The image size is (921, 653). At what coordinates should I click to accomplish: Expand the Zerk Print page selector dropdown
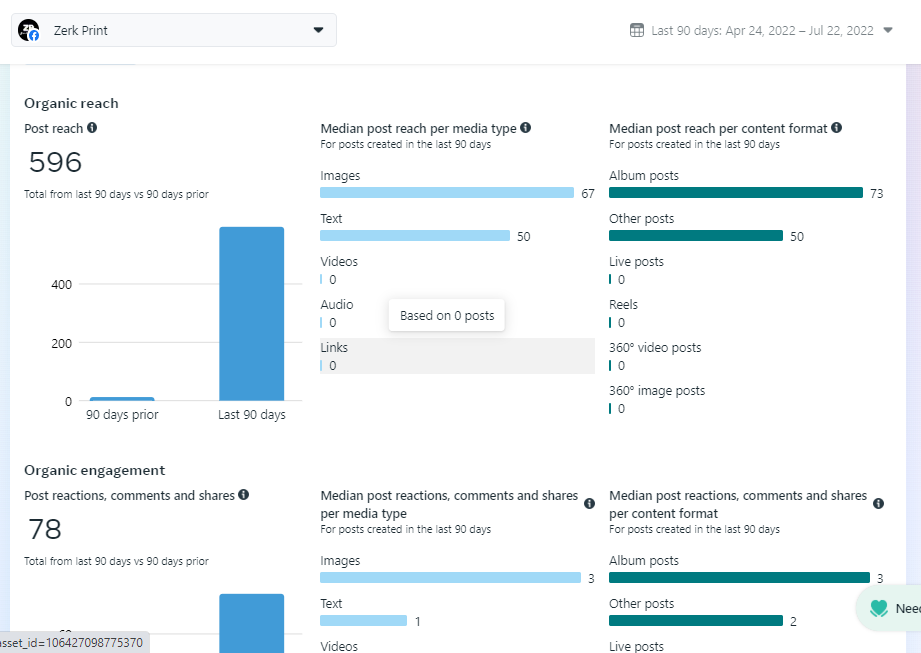pyautogui.click(x=318, y=30)
